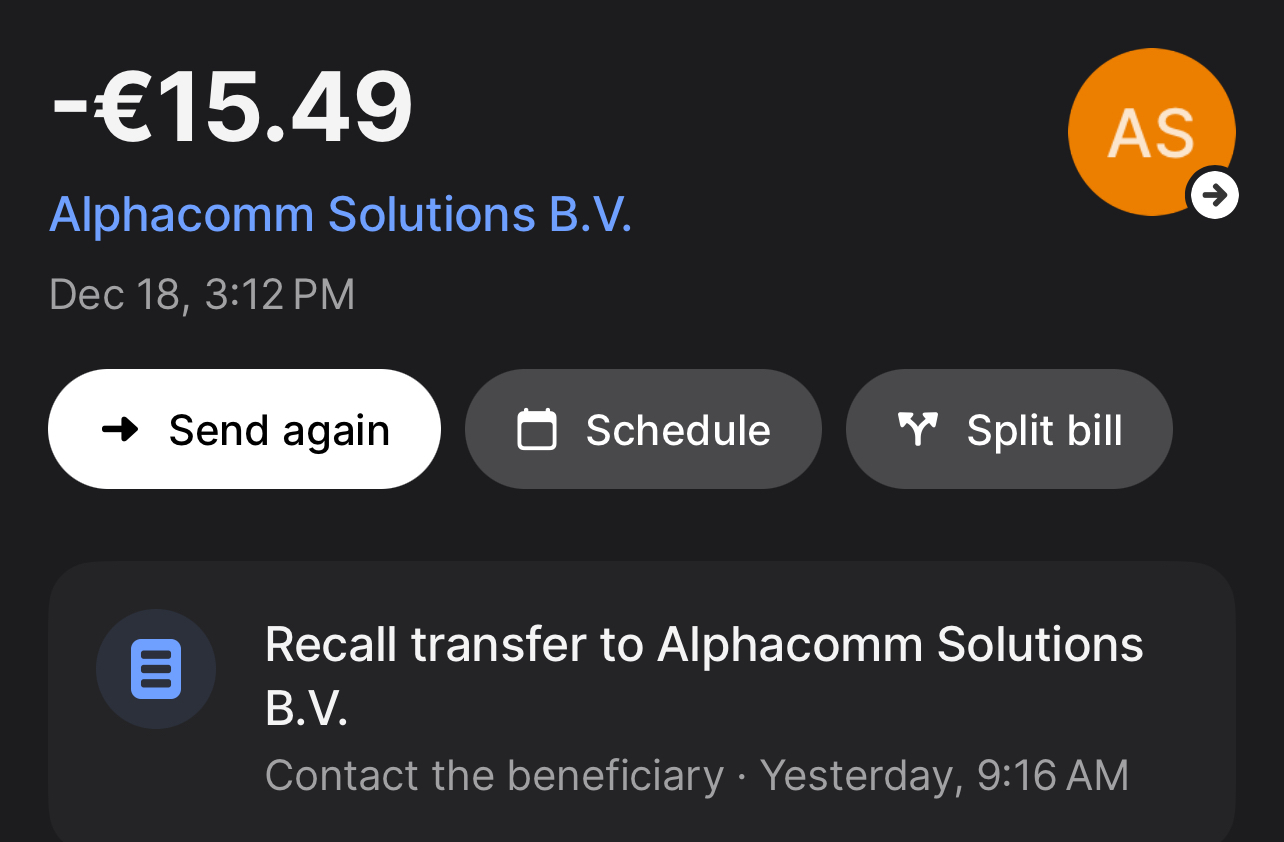
Task: Click the Split bill label text
Action: [1045, 430]
